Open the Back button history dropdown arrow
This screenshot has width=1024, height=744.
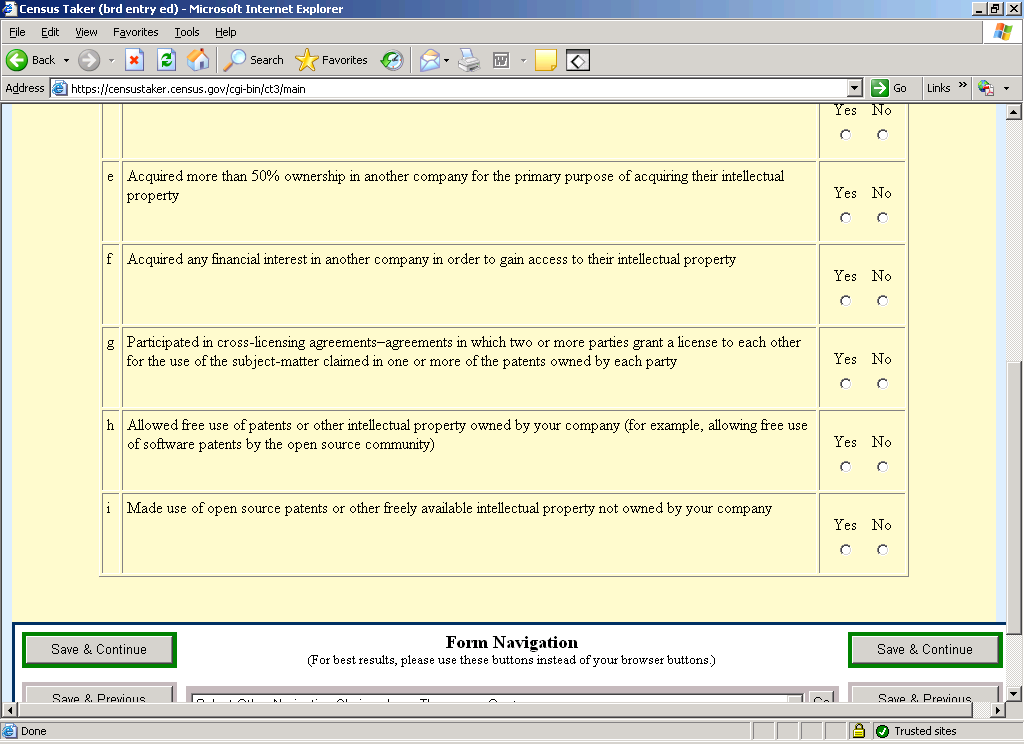66,60
